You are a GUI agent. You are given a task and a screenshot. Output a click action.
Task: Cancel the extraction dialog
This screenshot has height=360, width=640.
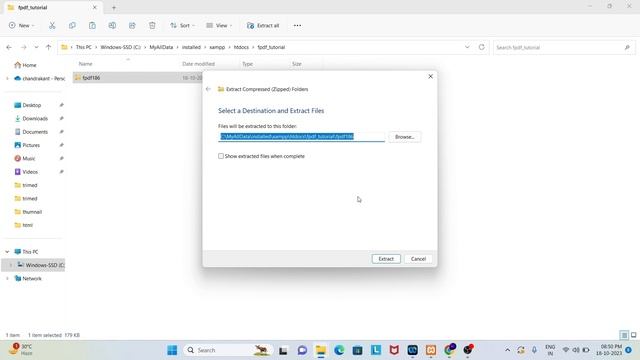pyautogui.click(x=418, y=259)
